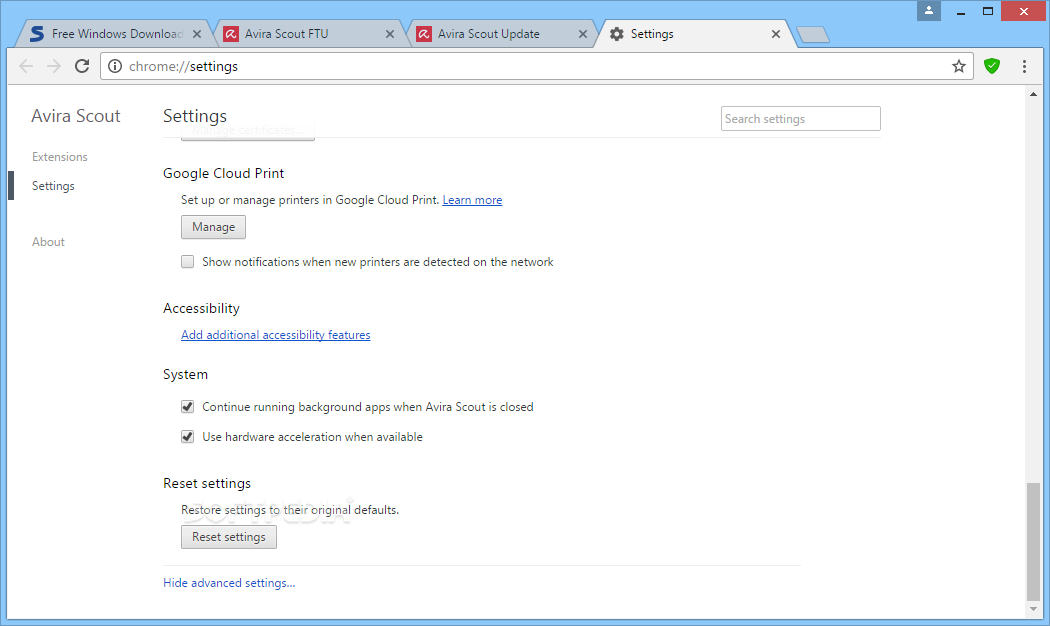Image resolution: width=1050 pixels, height=626 pixels.
Task: Click the chrome://settings address bar
Action: (x=536, y=66)
